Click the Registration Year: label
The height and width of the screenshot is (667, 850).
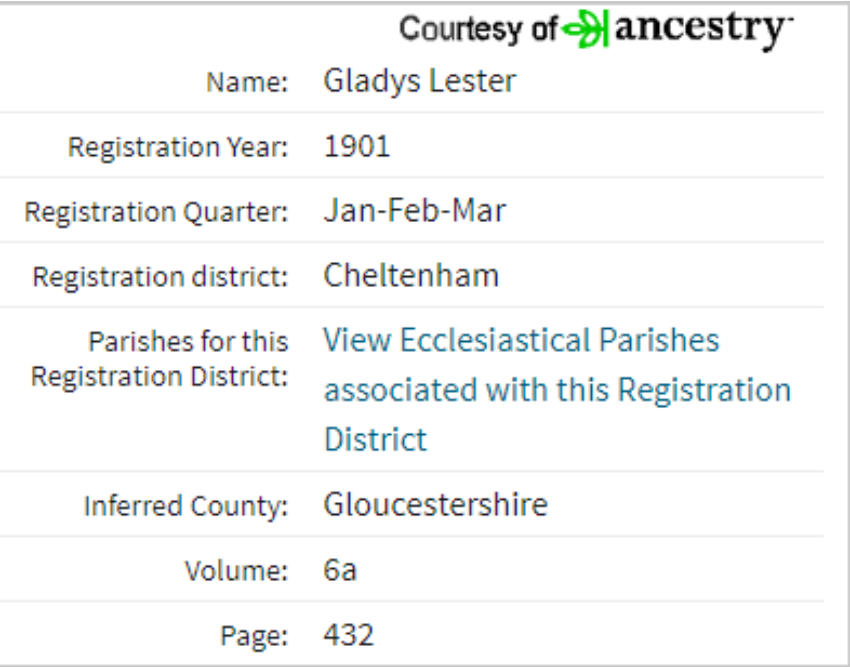[178, 147]
